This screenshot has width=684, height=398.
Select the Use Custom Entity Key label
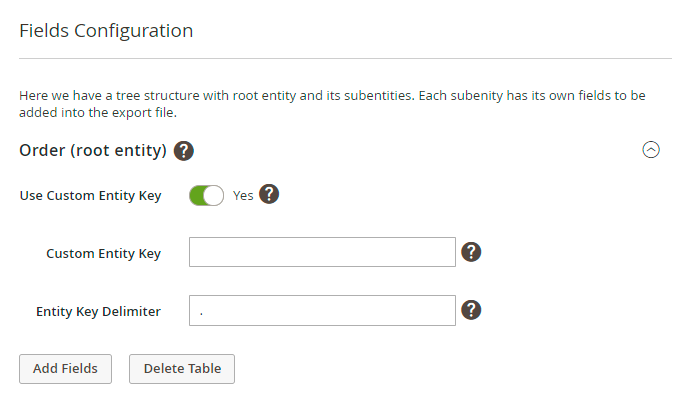click(90, 196)
